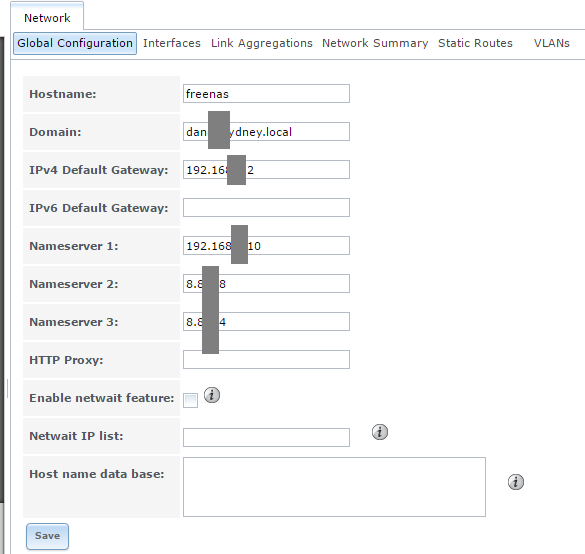The width and height of the screenshot is (585, 554).
Task: Focus the Hostname field containing freenas
Action: pos(266,94)
